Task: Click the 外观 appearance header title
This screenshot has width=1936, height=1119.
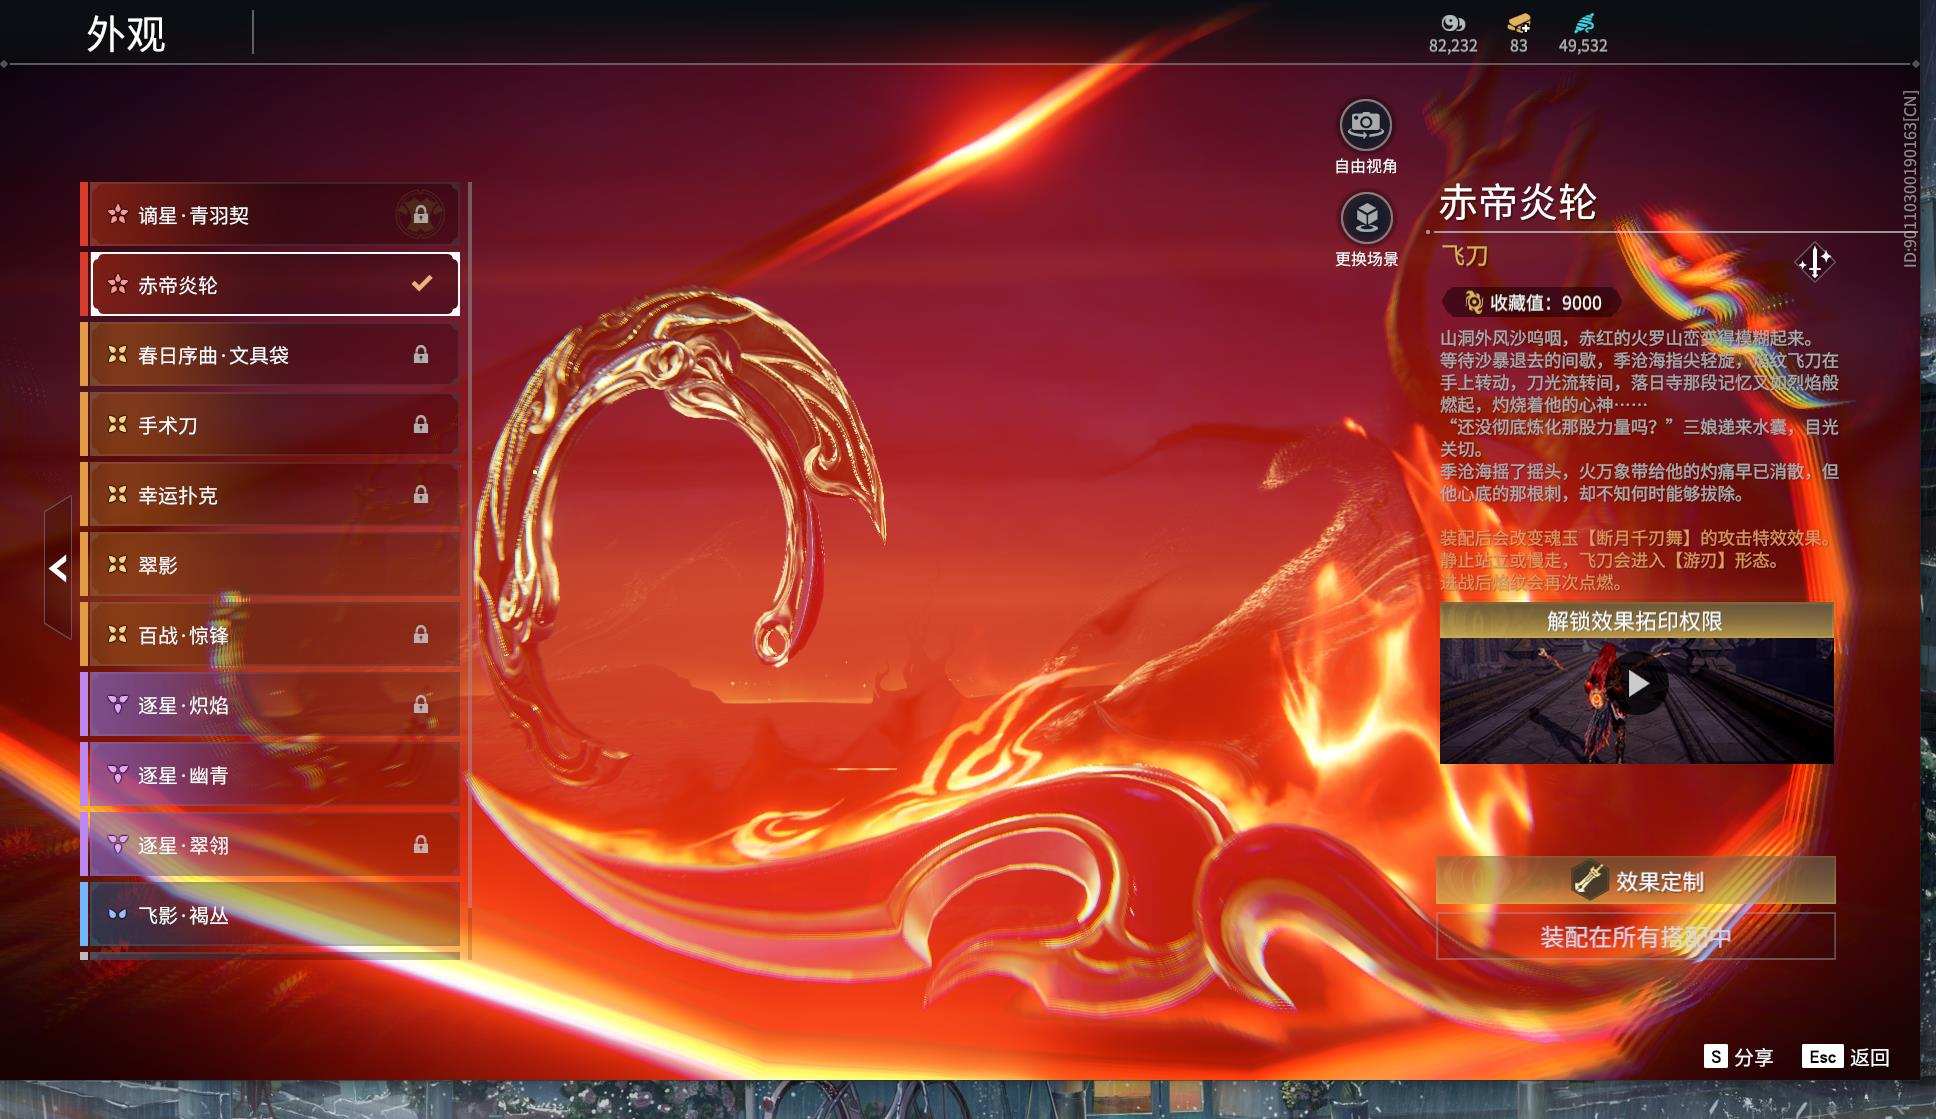Action: coord(126,34)
